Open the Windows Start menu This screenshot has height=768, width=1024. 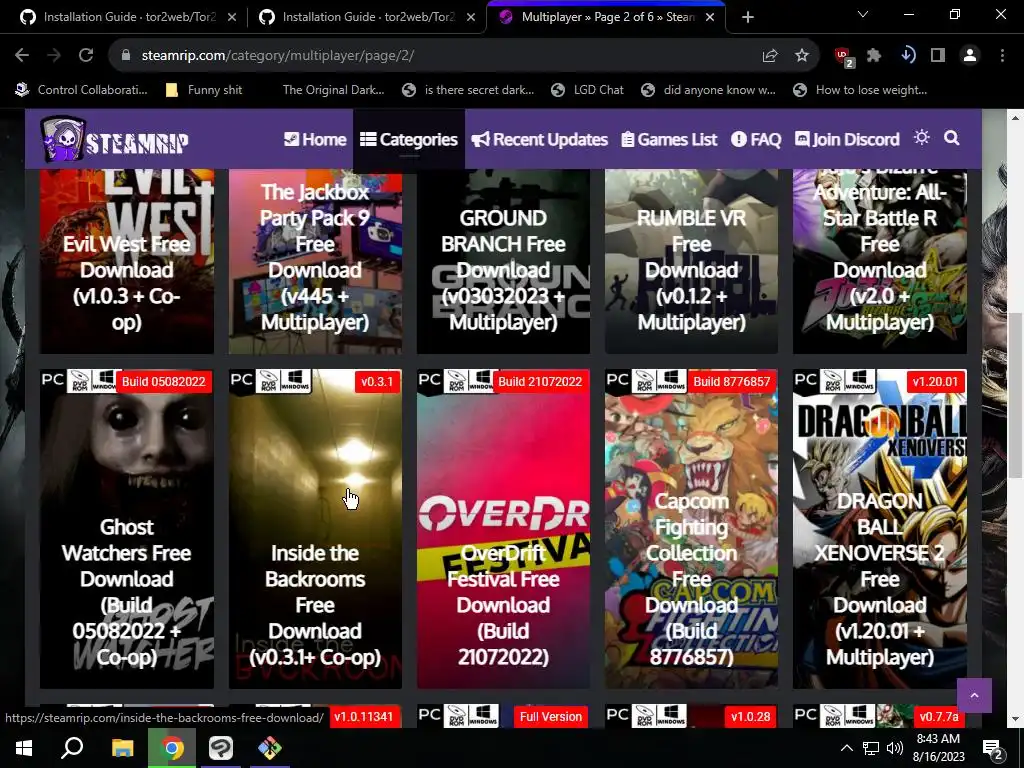coord(24,748)
